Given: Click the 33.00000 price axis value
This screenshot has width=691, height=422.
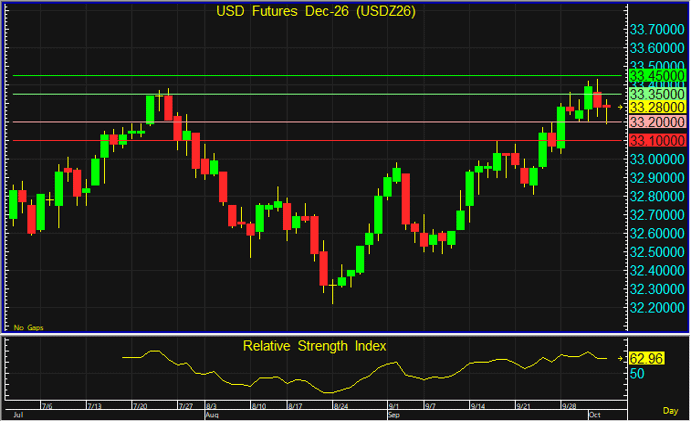Looking at the screenshot, I should (657, 159).
